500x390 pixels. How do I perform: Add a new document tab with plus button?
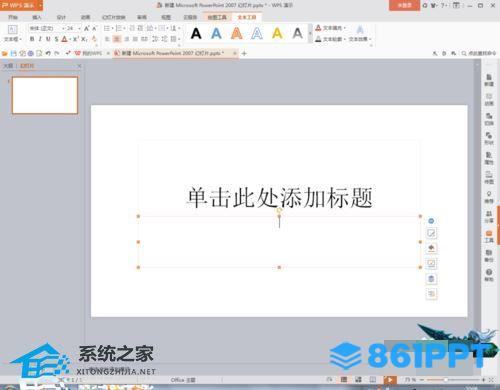(244, 53)
